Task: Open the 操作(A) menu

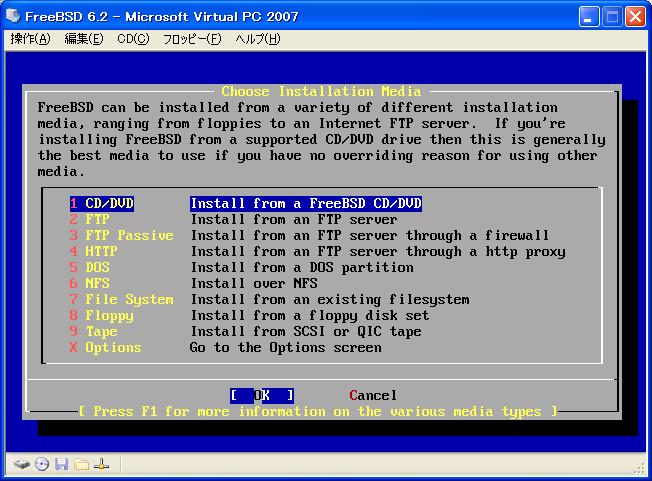Action: coord(30,39)
